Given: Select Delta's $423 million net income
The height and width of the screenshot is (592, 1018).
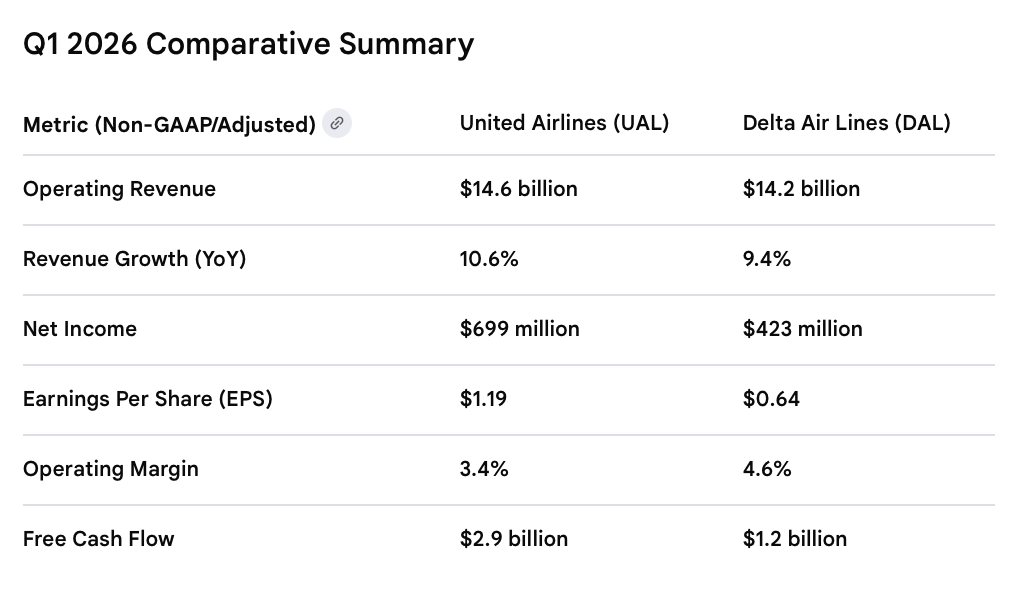Looking at the screenshot, I should [802, 329].
